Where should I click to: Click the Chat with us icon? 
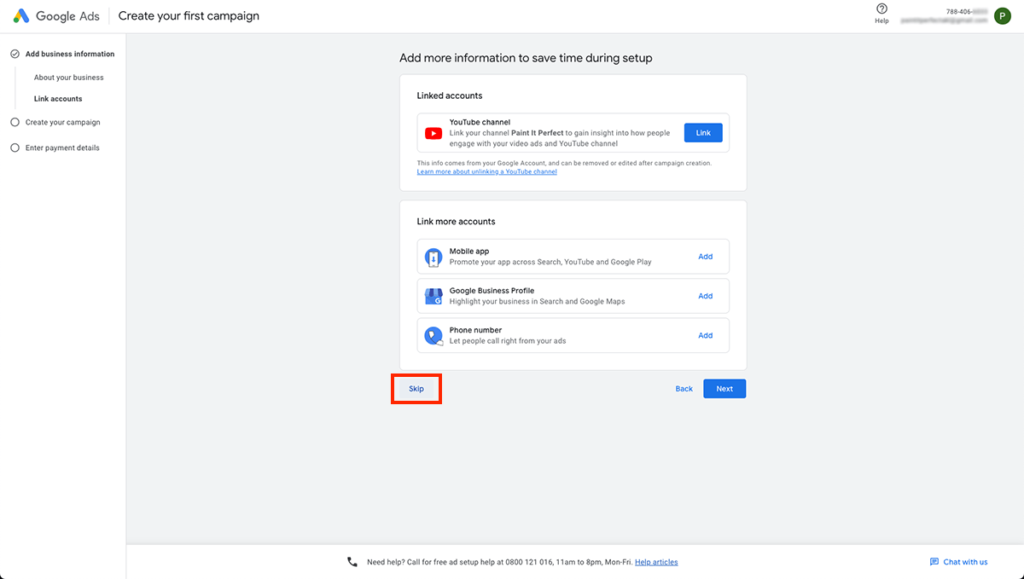tap(934, 562)
